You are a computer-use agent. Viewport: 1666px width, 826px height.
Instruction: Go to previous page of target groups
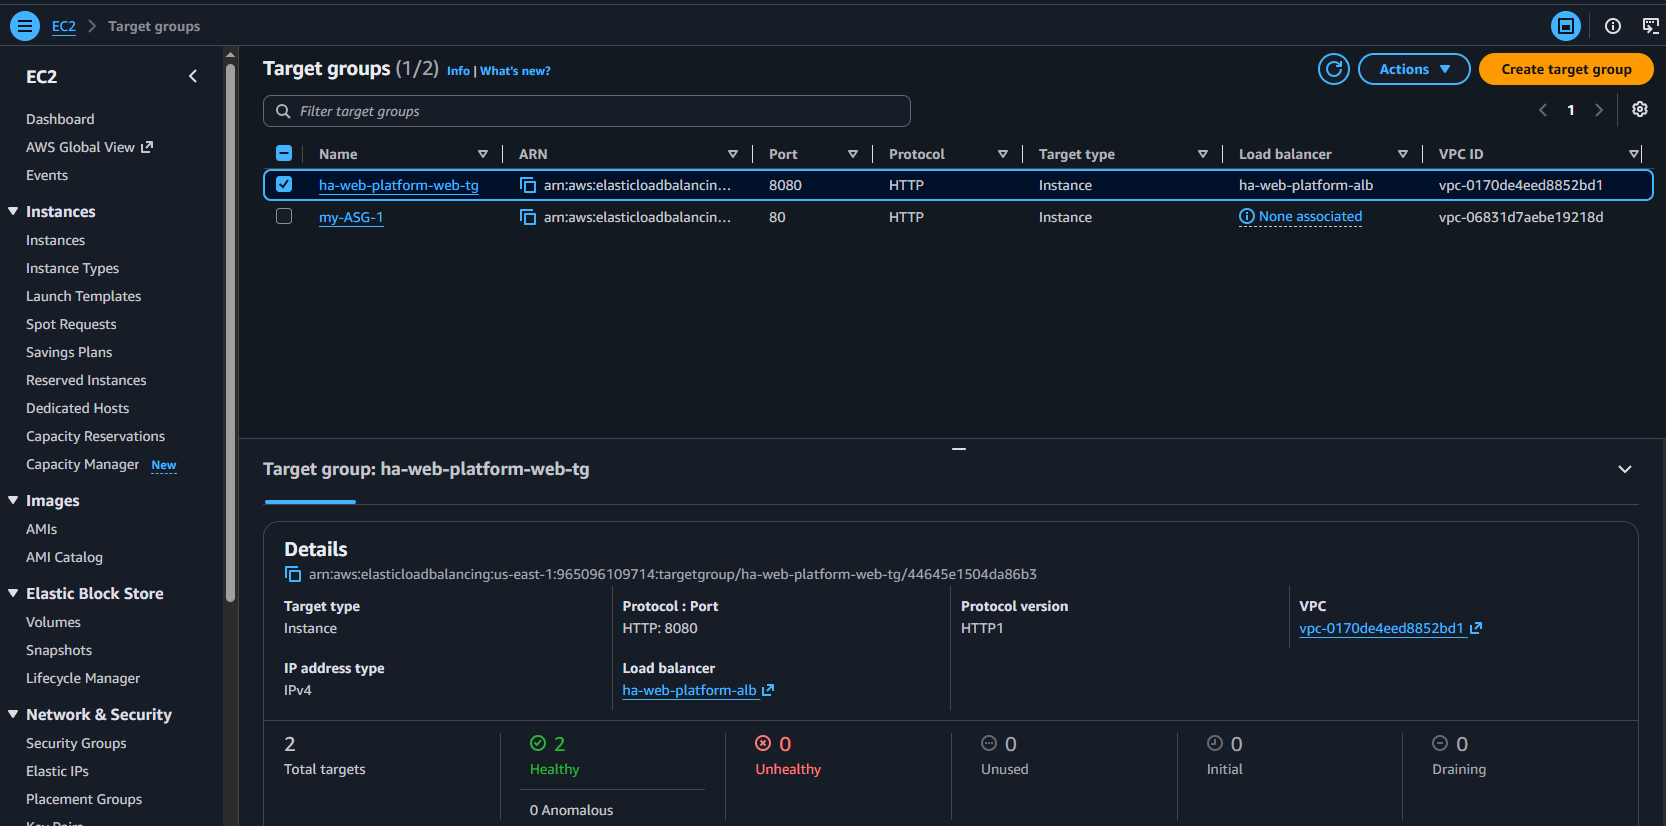(1543, 110)
